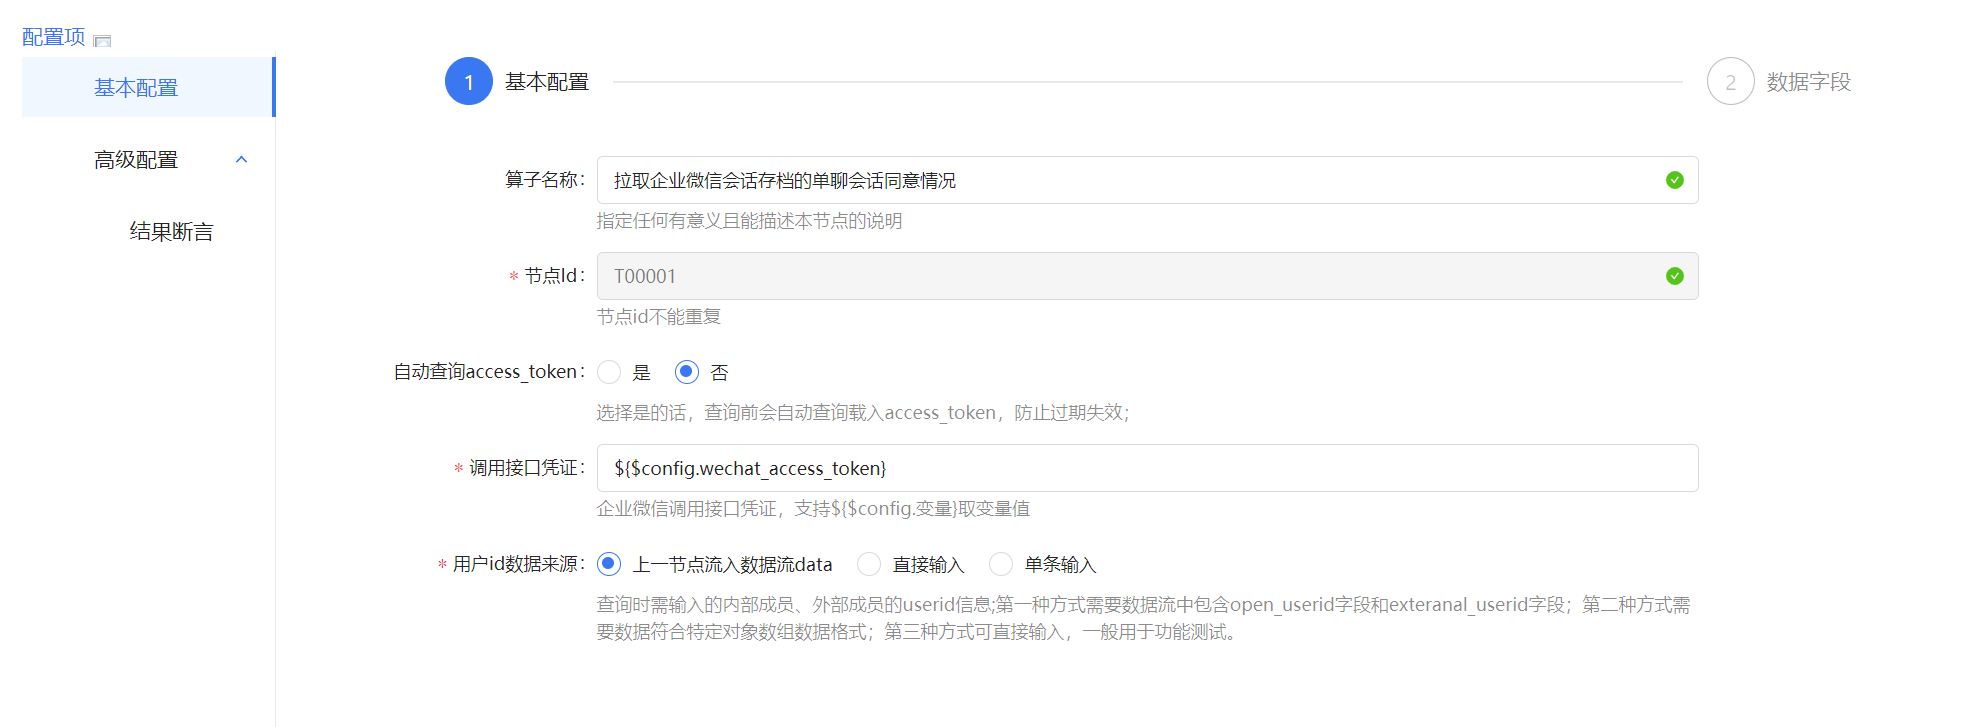This screenshot has height=727, width=1988.
Task: Choose the 单条输入 radio option
Action: click(1001, 564)
